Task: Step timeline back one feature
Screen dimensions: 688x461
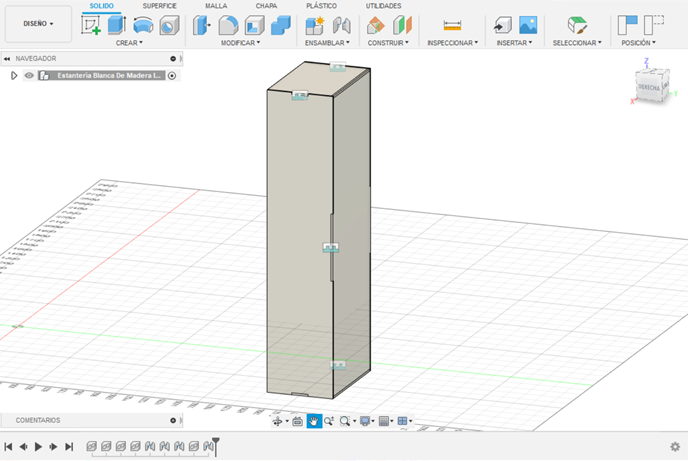Action: 23,447
